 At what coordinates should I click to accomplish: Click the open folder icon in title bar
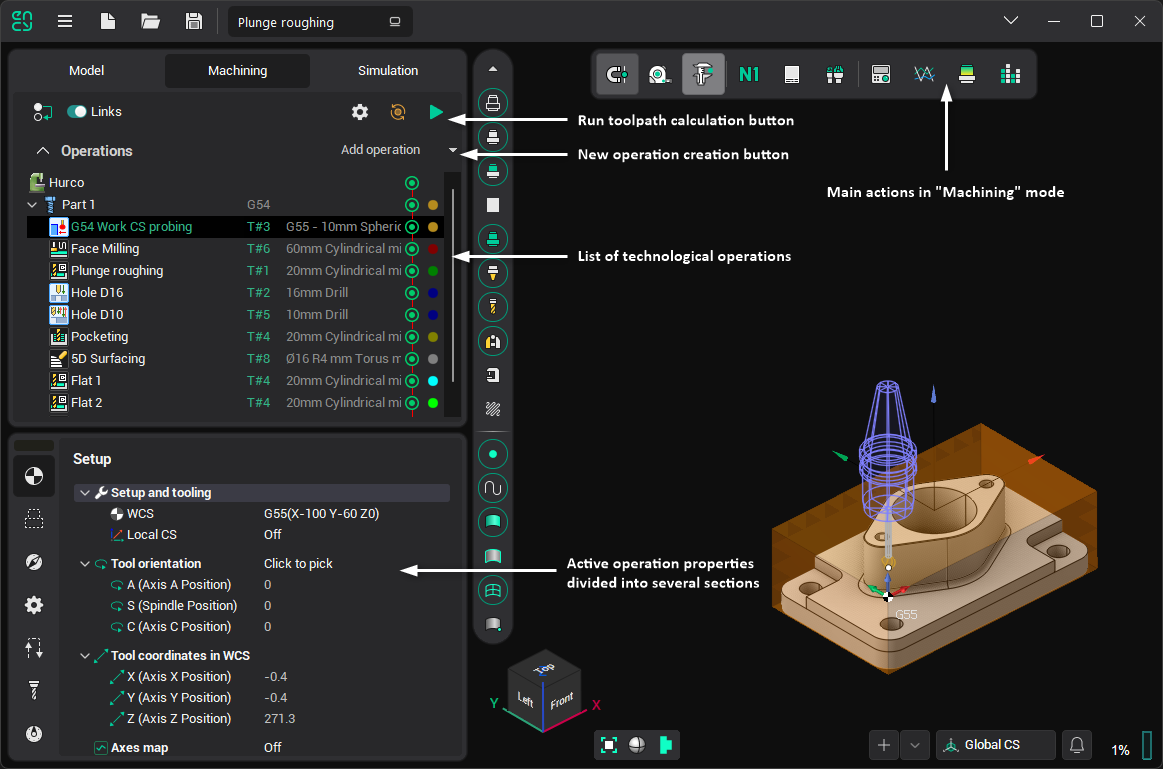click(x=151, y=21)
